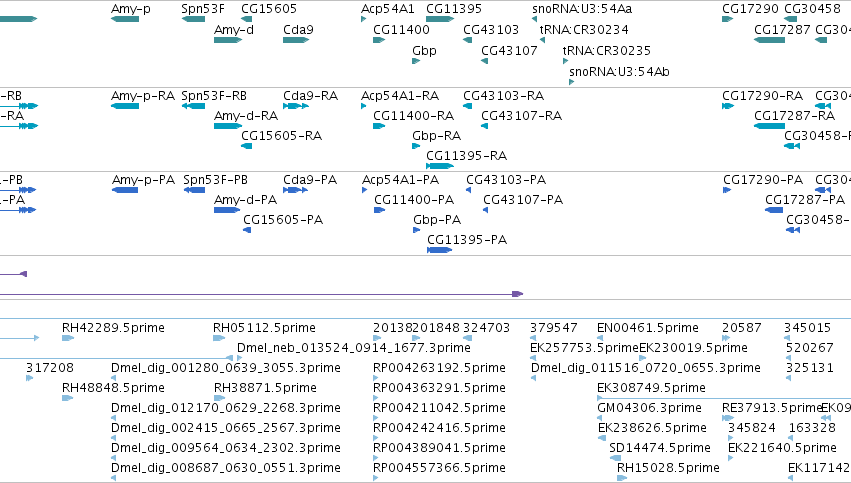The width and height of the screenshot is (851, 483).
Task: Click the CG43103 gene label
Action: [x=491, y=29]
